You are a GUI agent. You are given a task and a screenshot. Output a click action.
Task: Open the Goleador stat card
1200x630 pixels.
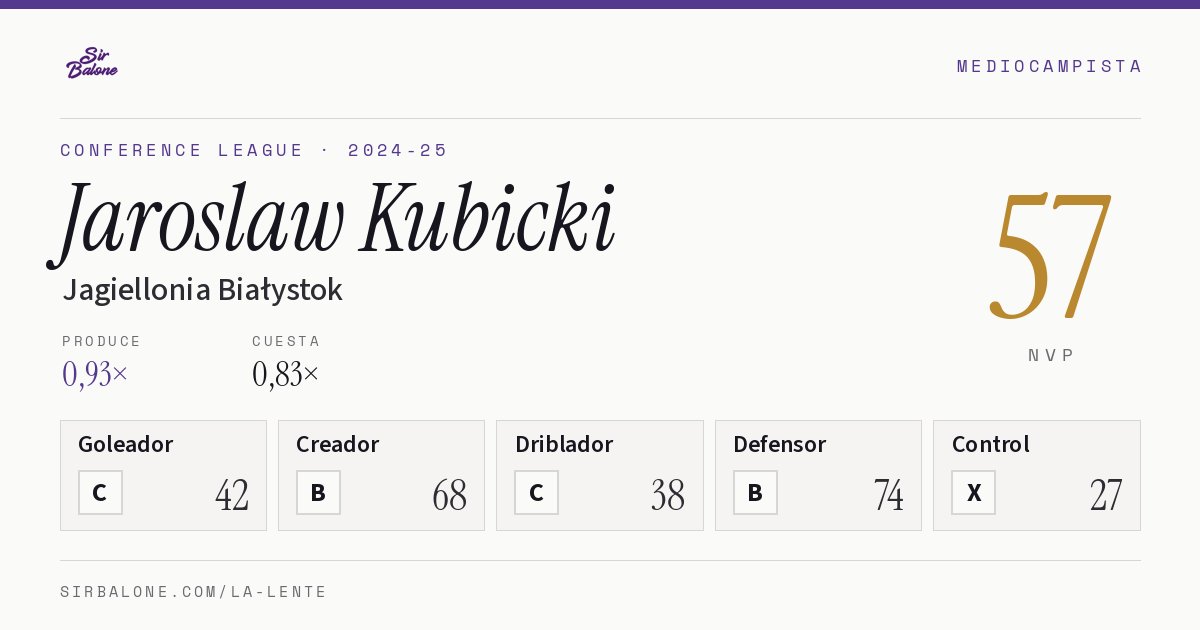(x=163, y=475)
